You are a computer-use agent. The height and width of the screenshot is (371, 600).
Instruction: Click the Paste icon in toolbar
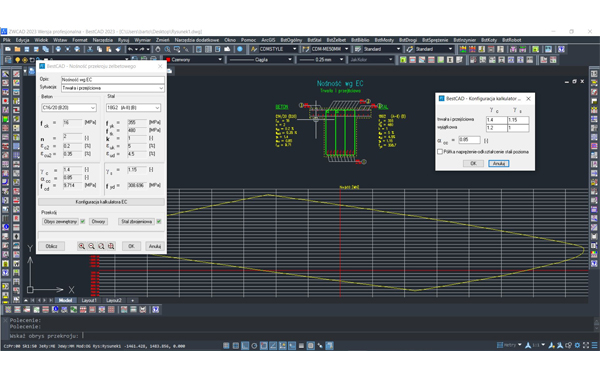108,49
